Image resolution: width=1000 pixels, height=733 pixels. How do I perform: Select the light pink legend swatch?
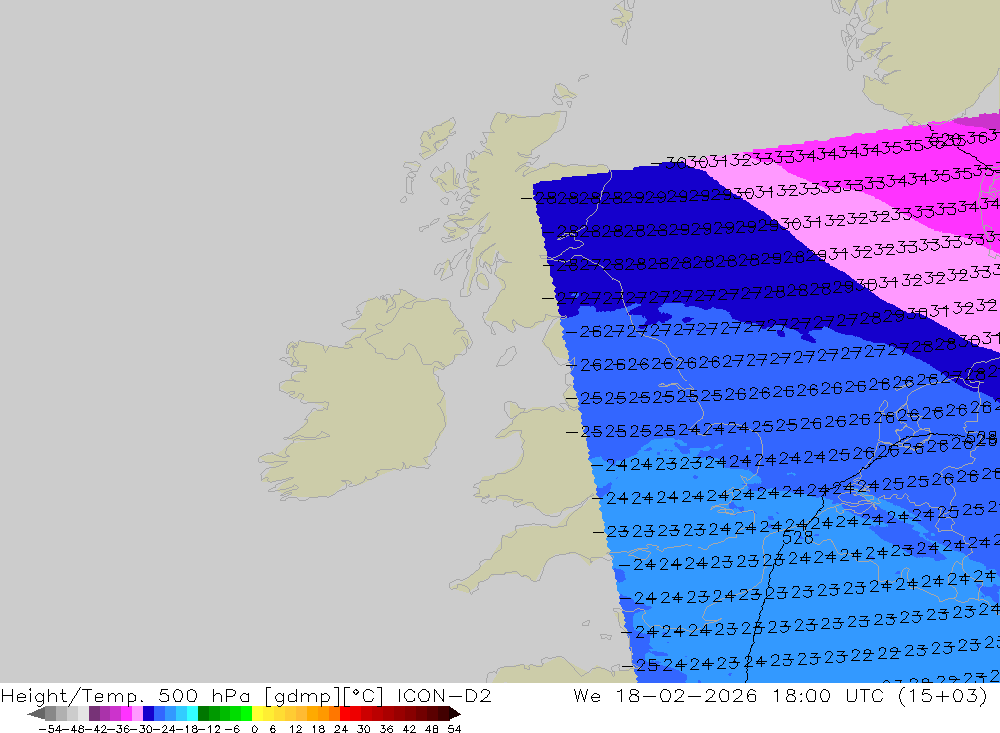pos(138,714)
